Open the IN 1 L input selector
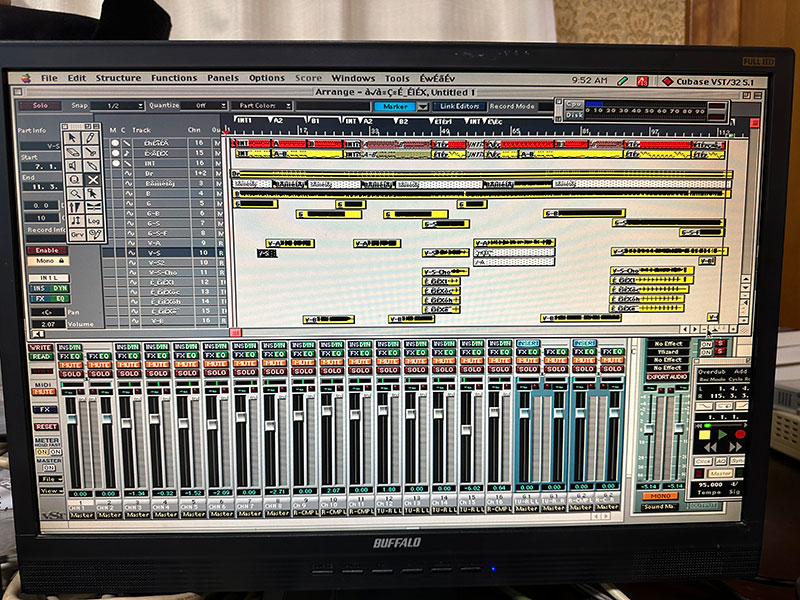 48,278
